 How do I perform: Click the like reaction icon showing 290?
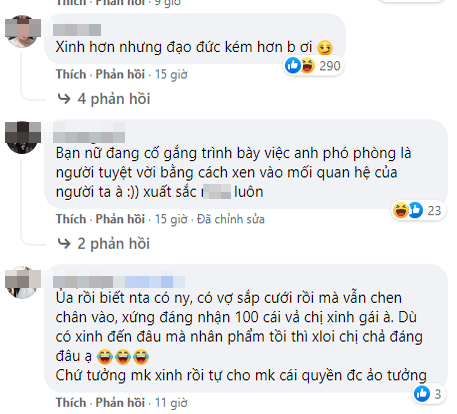(293, 65)
